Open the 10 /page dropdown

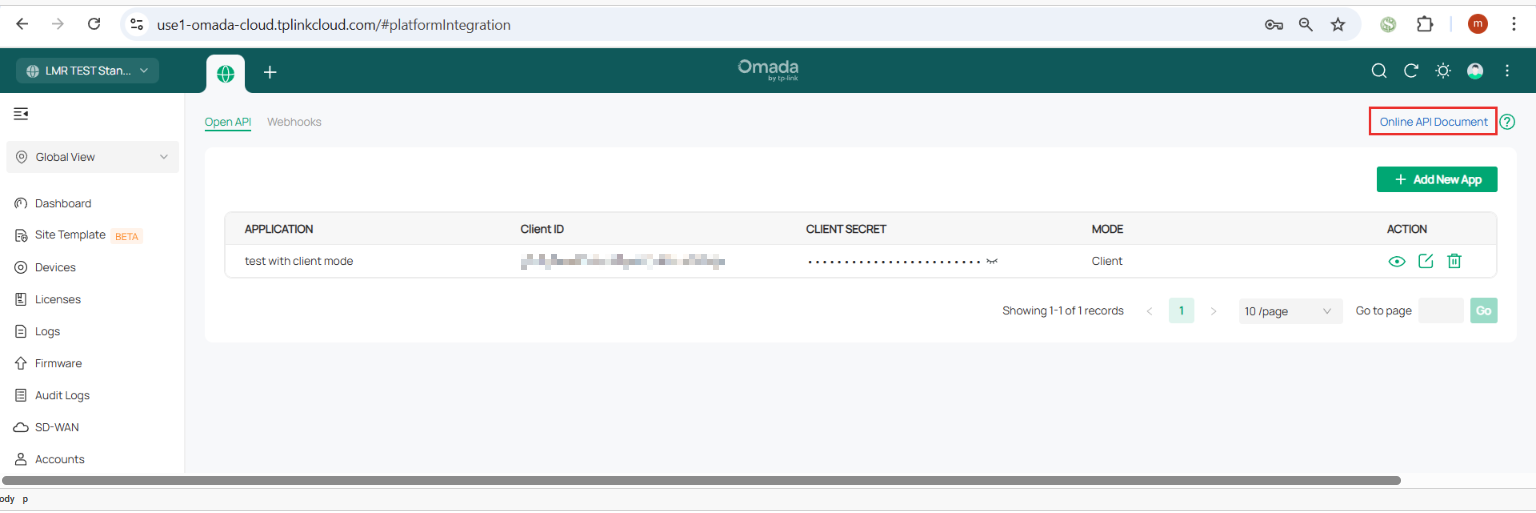click(x=1290, y=311)
